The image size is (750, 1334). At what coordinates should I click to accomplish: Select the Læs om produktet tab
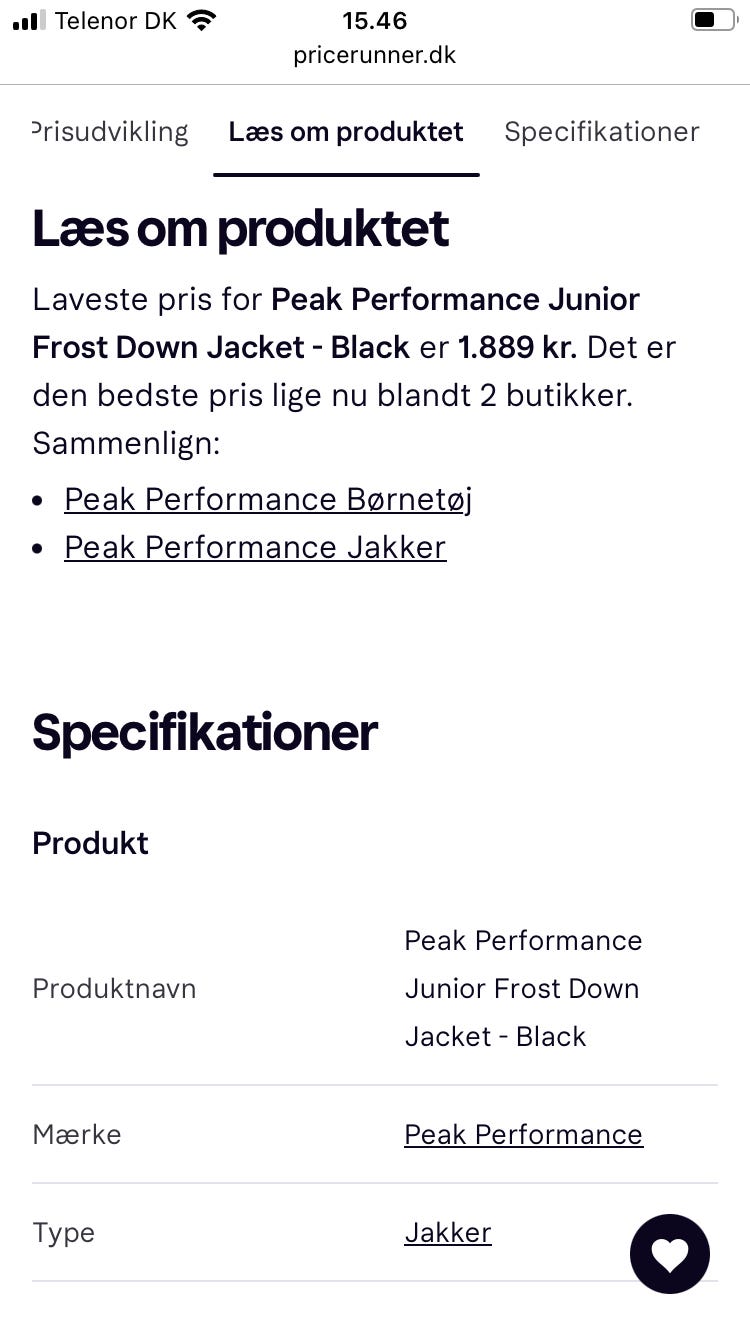(346, 132)
